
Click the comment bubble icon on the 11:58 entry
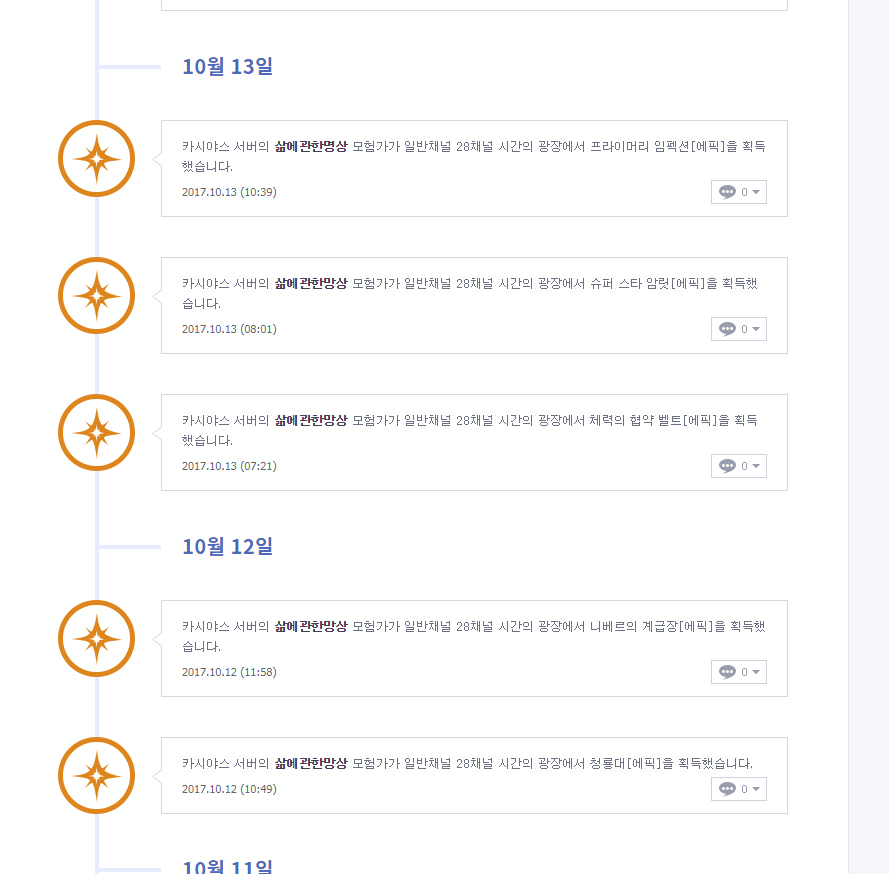coord(727,672)
